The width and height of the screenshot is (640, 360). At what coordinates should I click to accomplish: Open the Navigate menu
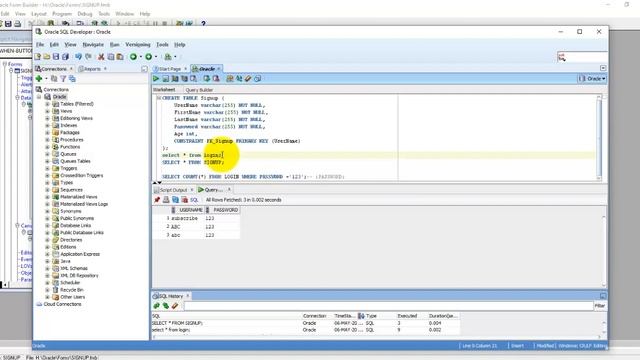pos(93,44)
